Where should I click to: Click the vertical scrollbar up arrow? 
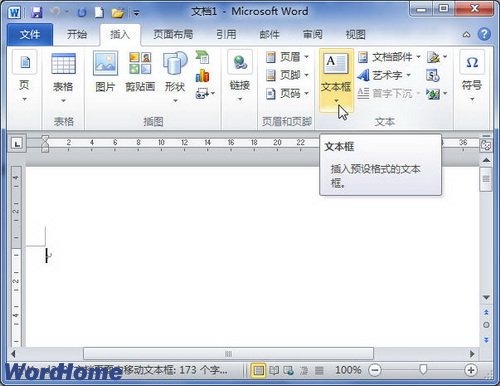[x=486, y=160]
